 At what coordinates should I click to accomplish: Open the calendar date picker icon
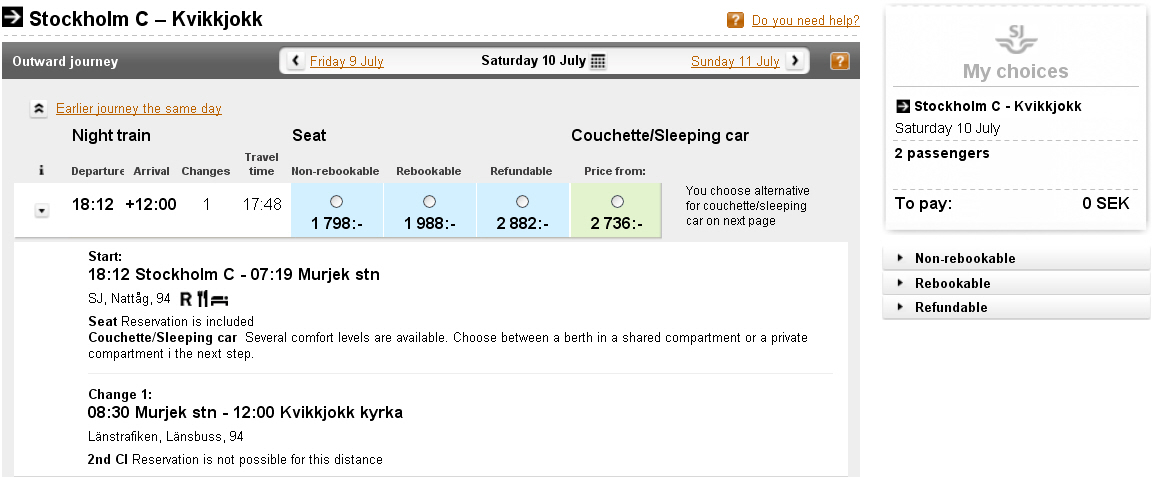click(599, 61)
